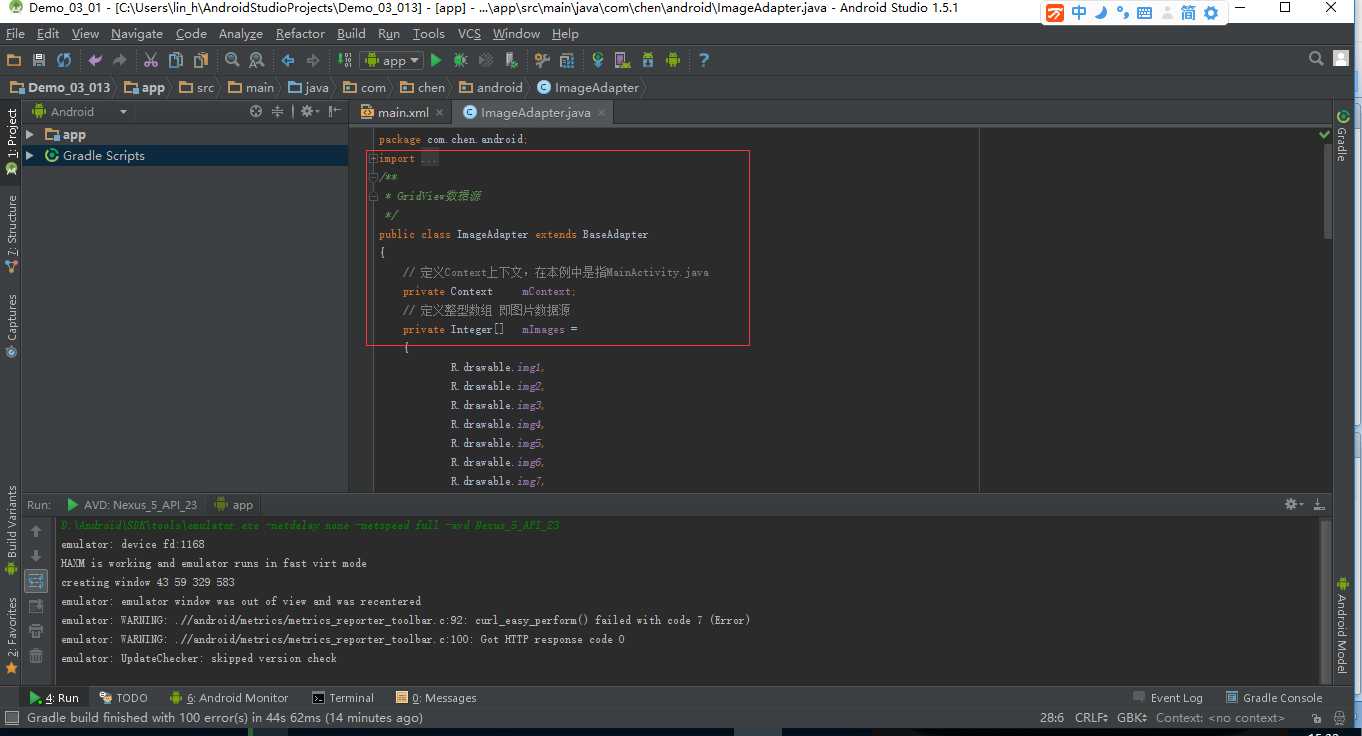Open AVD Manager toolbar icon
The height and width of the screenshot is (736, 1362).
pyautogui.click(x=623, y=60)
